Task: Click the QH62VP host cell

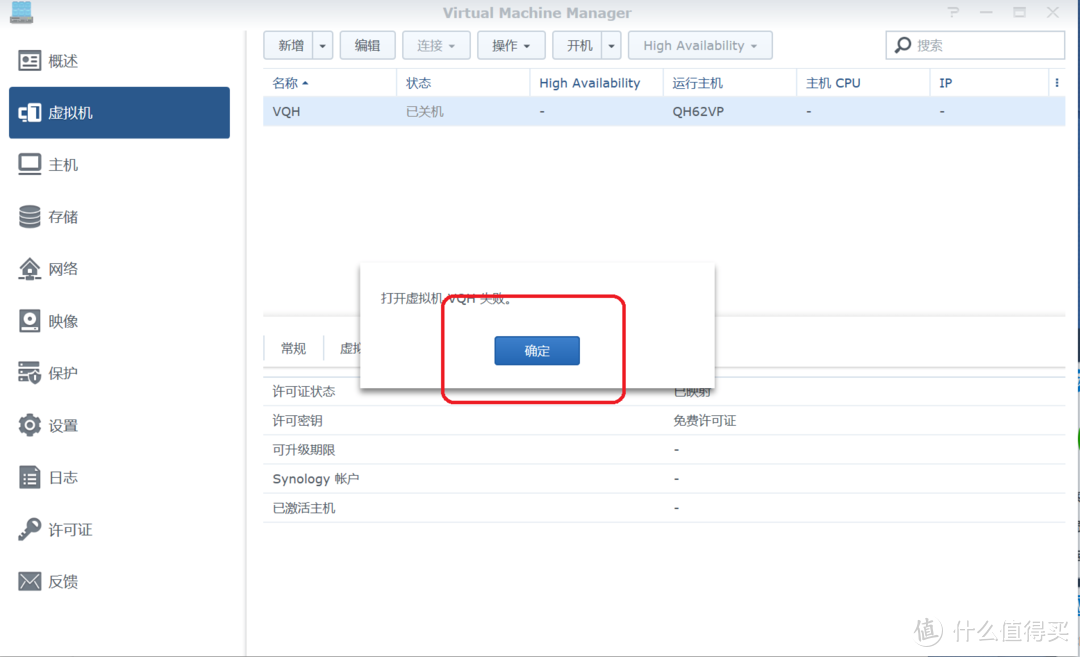Action: [698, 112]
